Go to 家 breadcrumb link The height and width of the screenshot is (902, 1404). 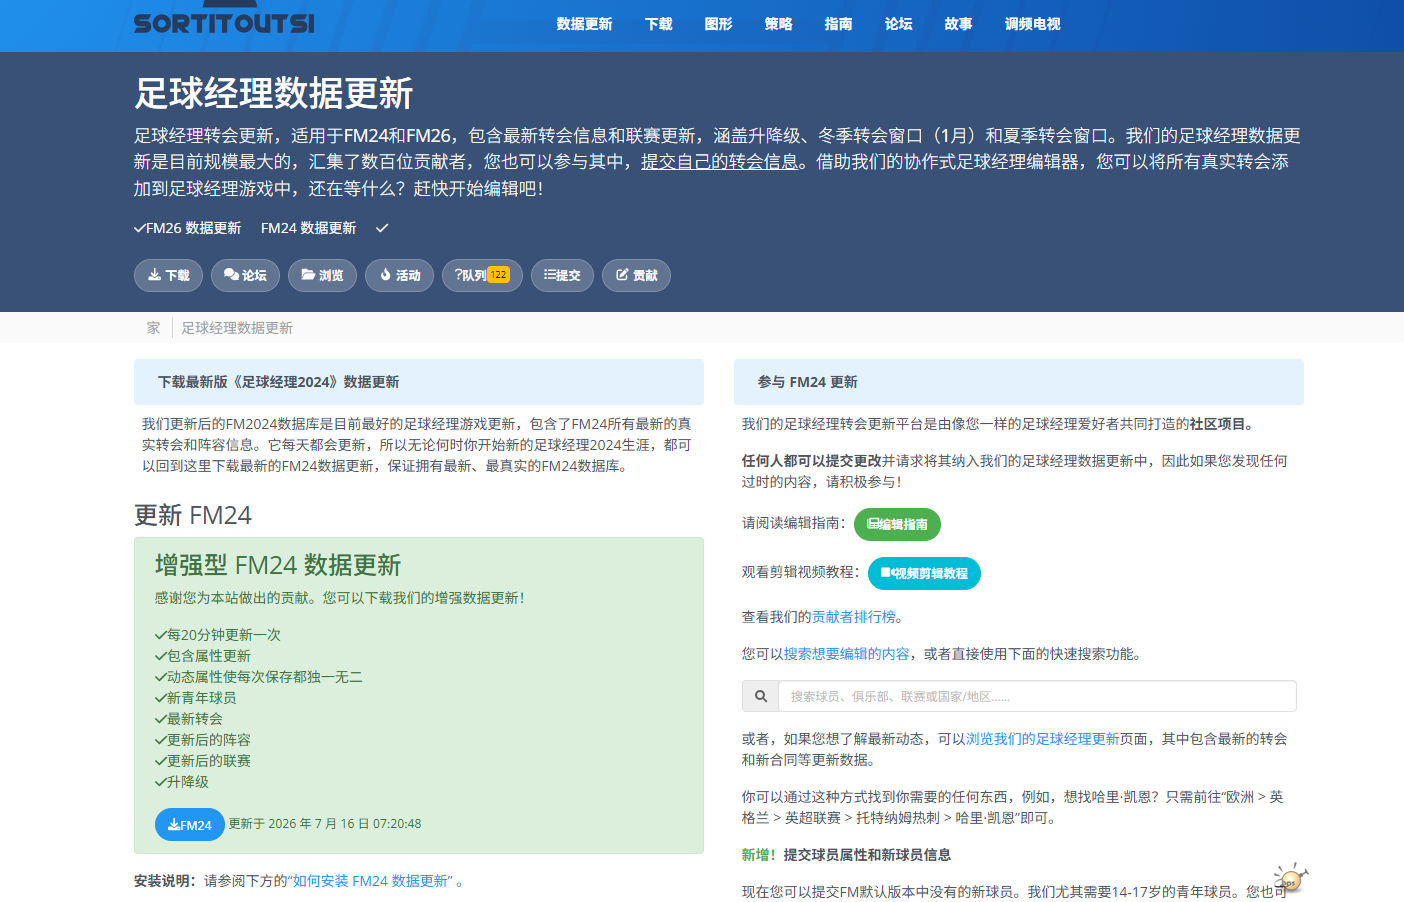153,328
